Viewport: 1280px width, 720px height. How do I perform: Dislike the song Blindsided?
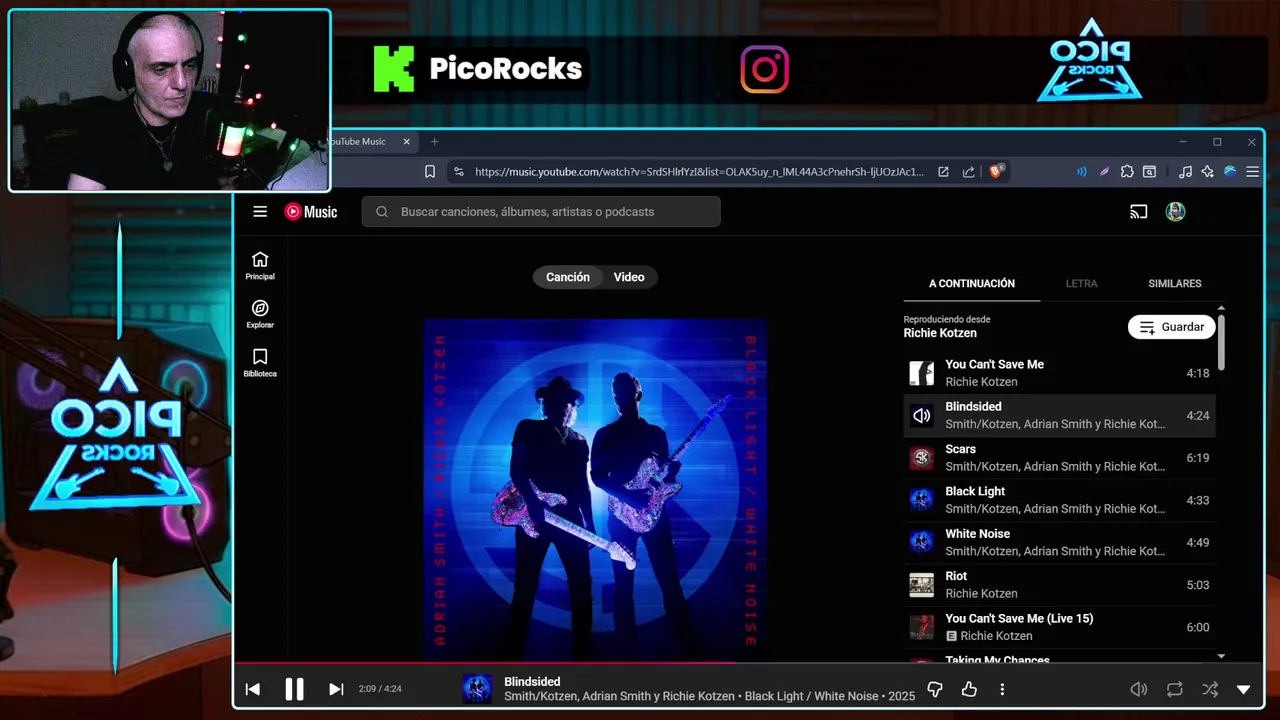coord(935,689)
